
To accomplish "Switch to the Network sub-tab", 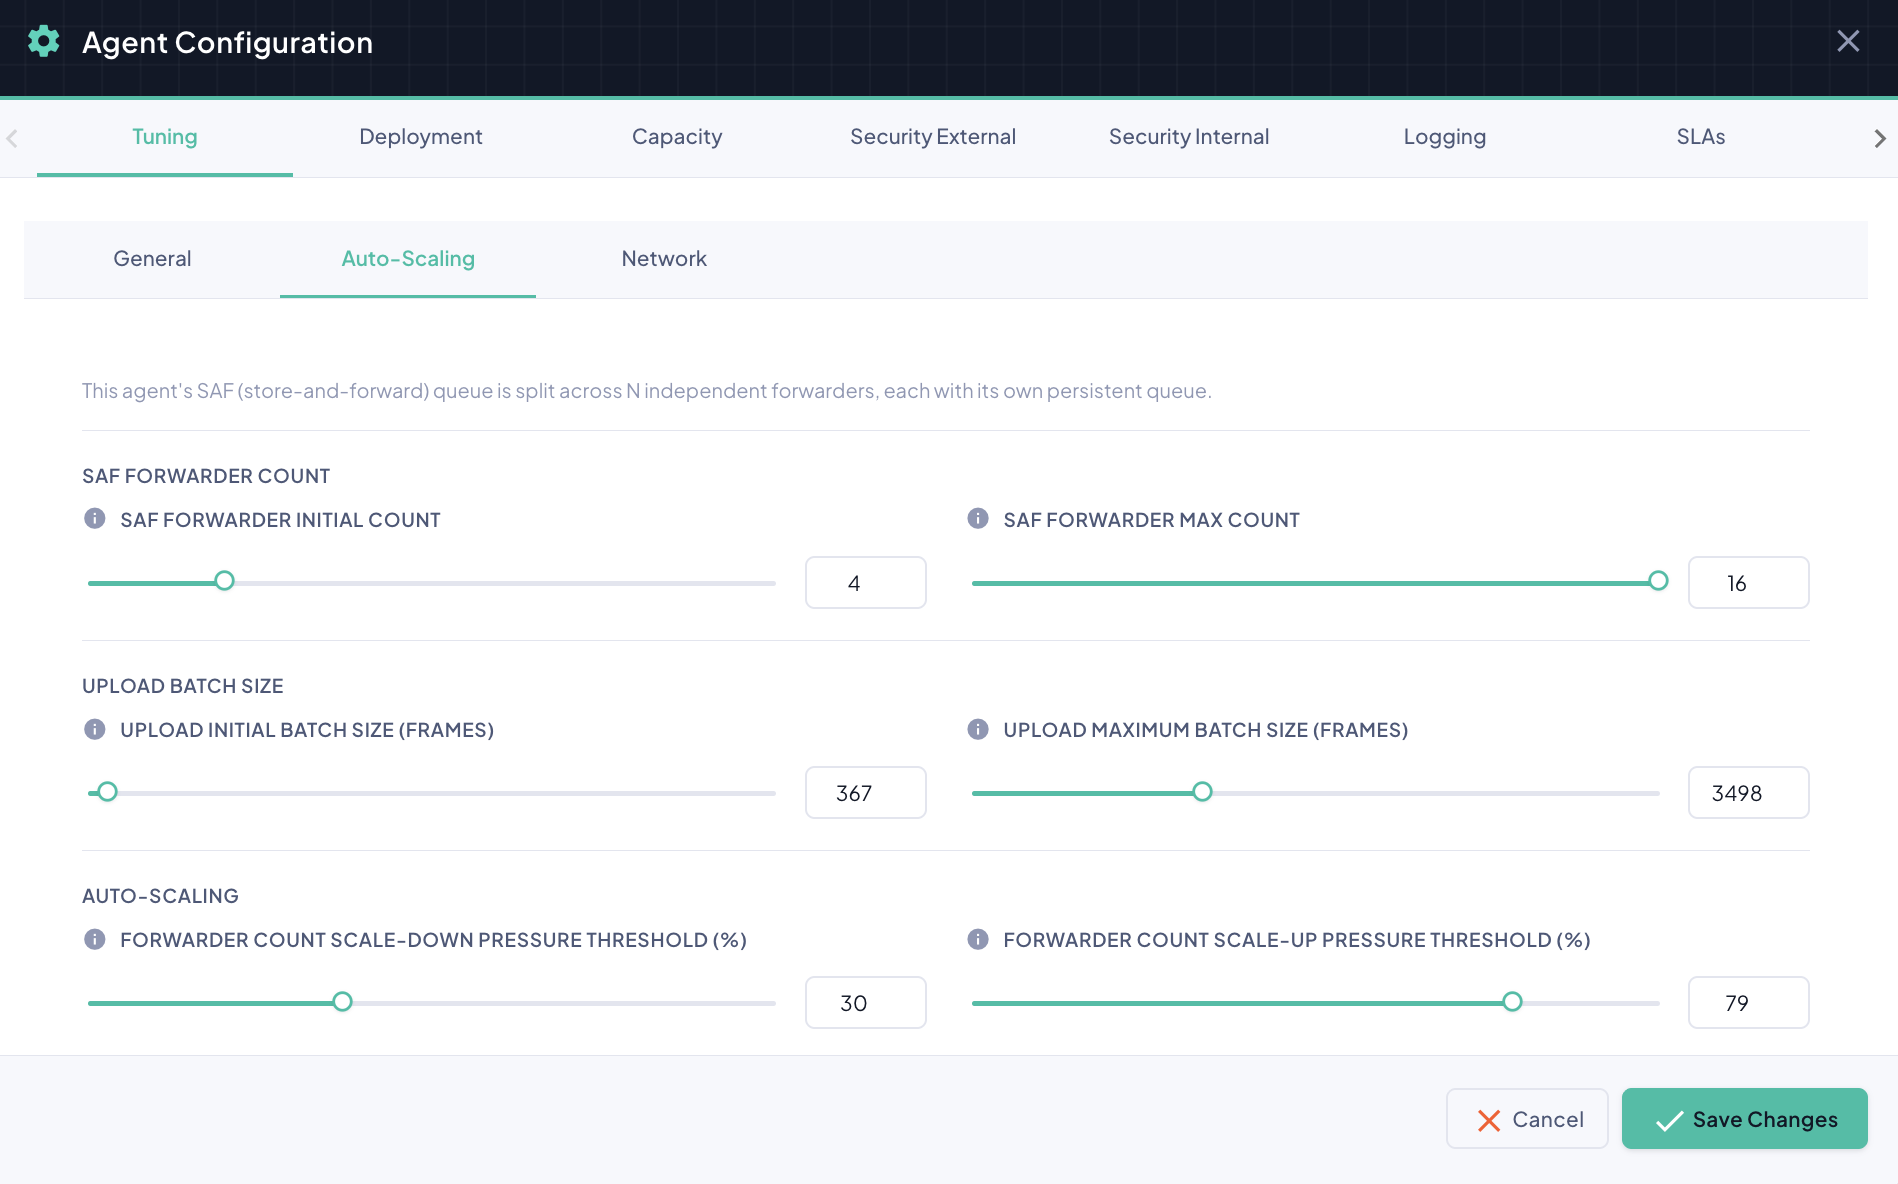I will click(x=664, y=259).
